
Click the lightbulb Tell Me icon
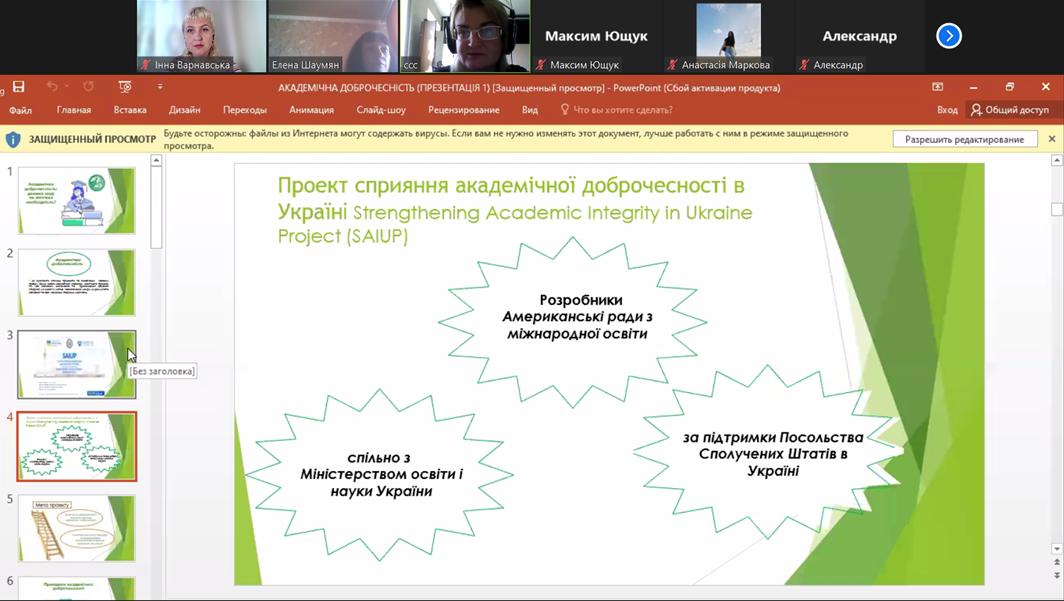point(565,109)
